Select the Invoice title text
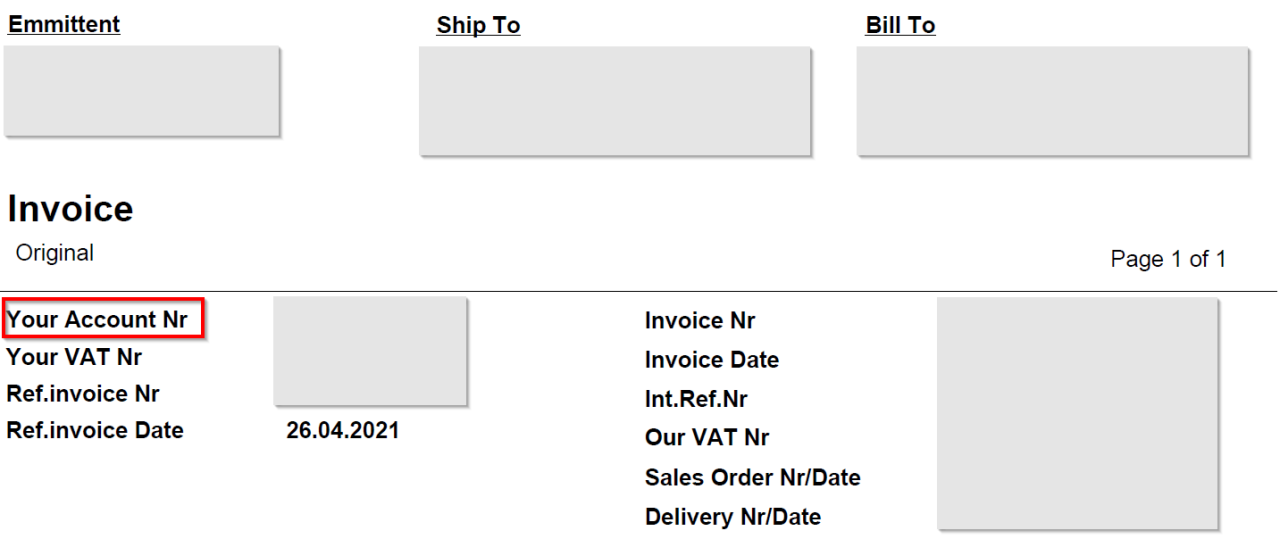This screenshot has height=539, width=1280. pos(70,209)
